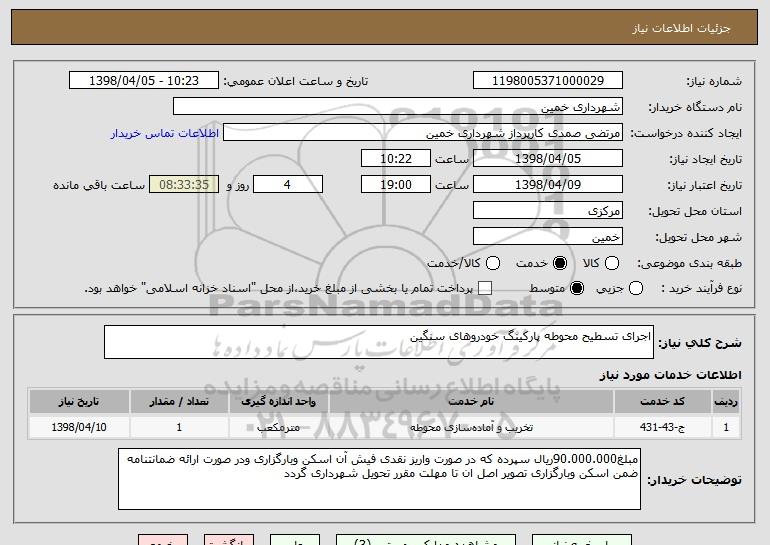Click the service code cell ج-43-431
The height and width of the screenshot is (545, 770).
[662, 427]
